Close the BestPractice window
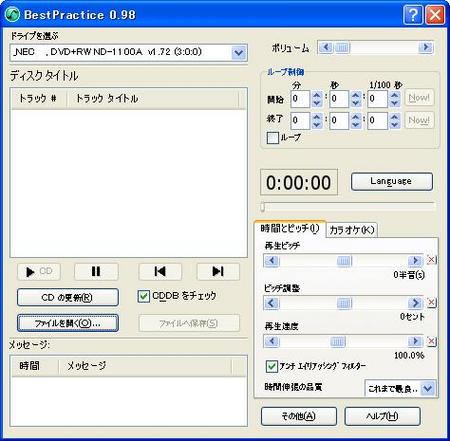The image size is (450, 441). click(435, 15)
